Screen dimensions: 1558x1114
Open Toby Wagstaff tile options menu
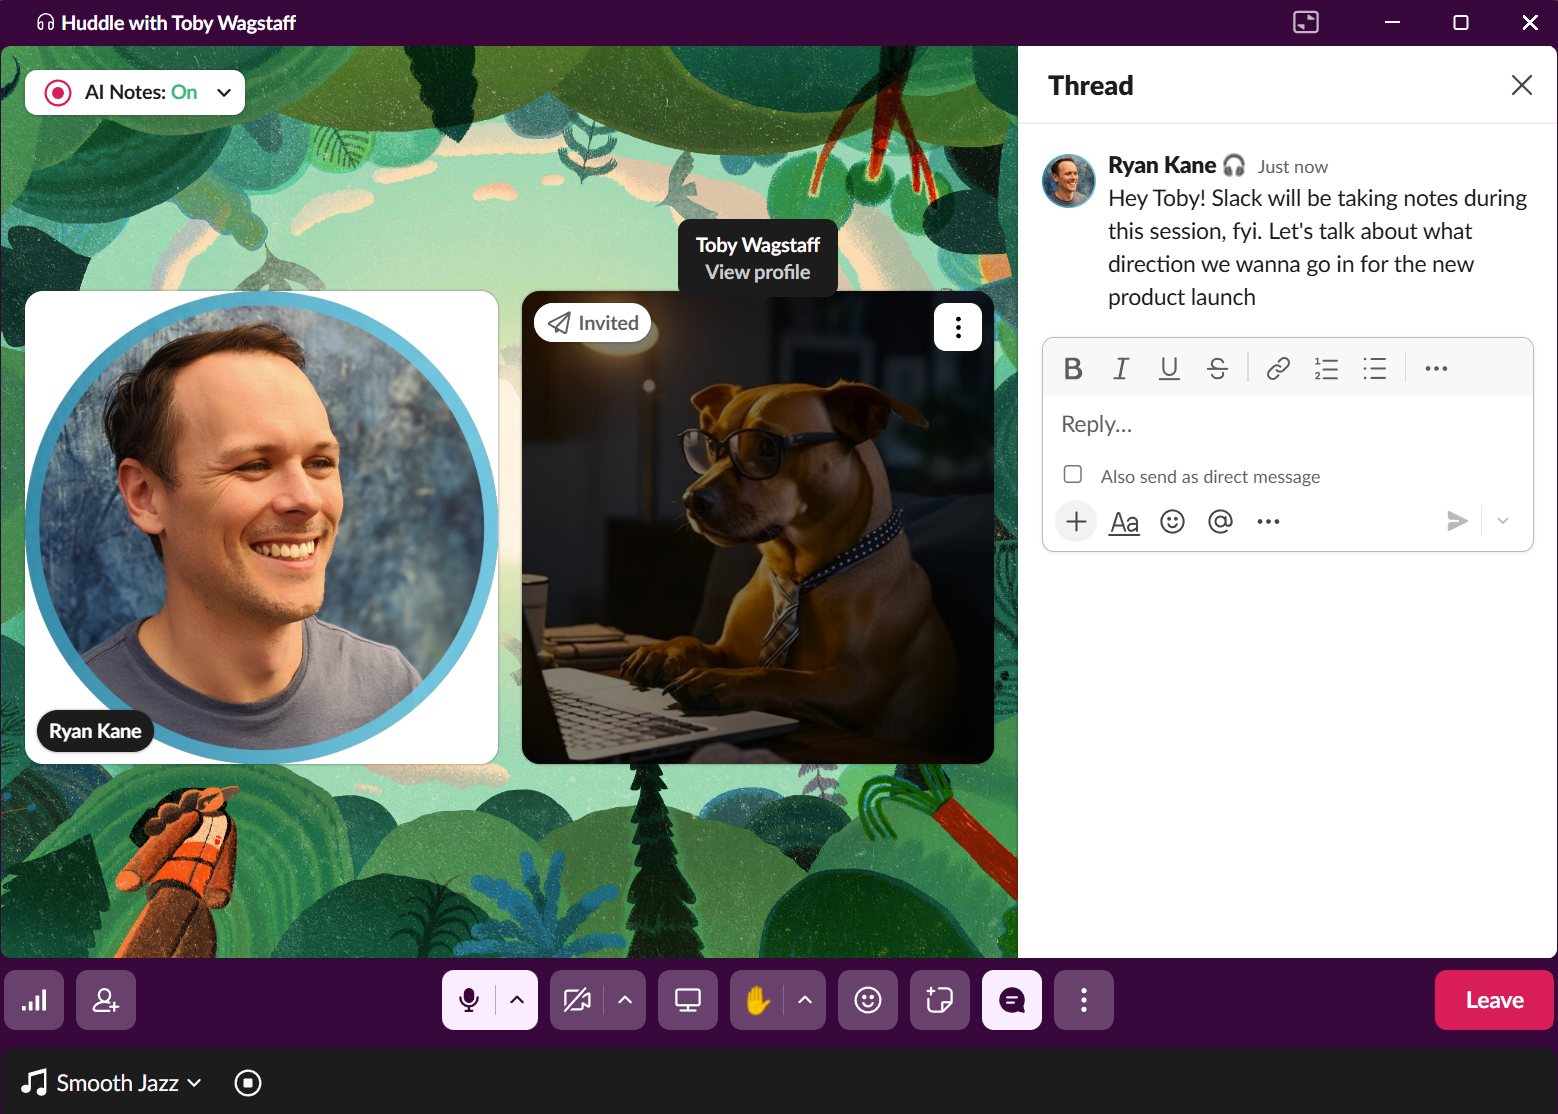(958, 327)
